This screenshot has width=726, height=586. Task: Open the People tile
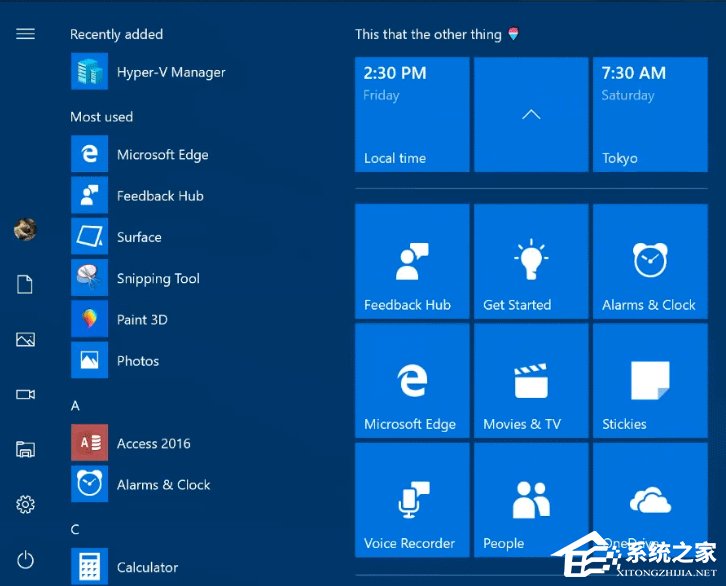531,500
